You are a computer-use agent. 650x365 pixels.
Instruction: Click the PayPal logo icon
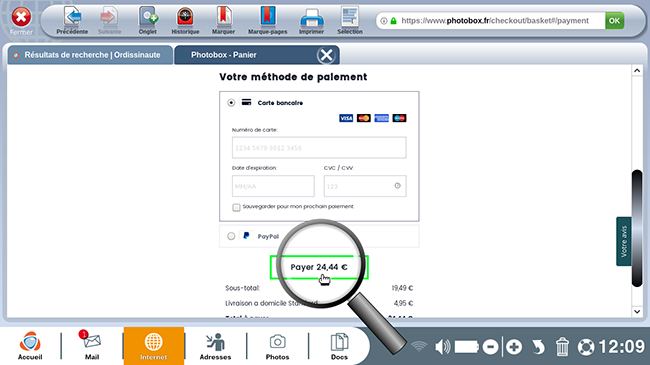point(246,236)
